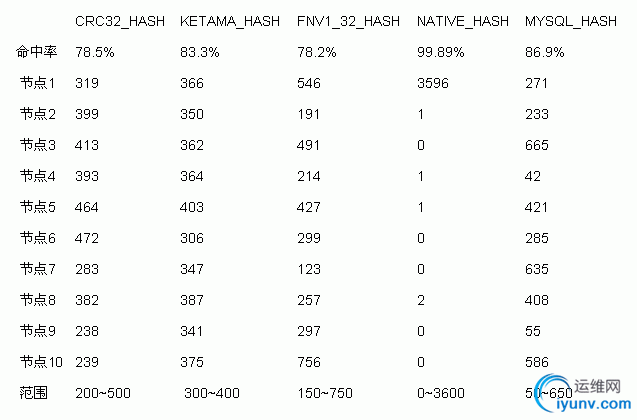This screenshot has width=637, height=420.
Task: Click the 83.3% KETAMA hit rate
Action: click(x=199, y=52)
